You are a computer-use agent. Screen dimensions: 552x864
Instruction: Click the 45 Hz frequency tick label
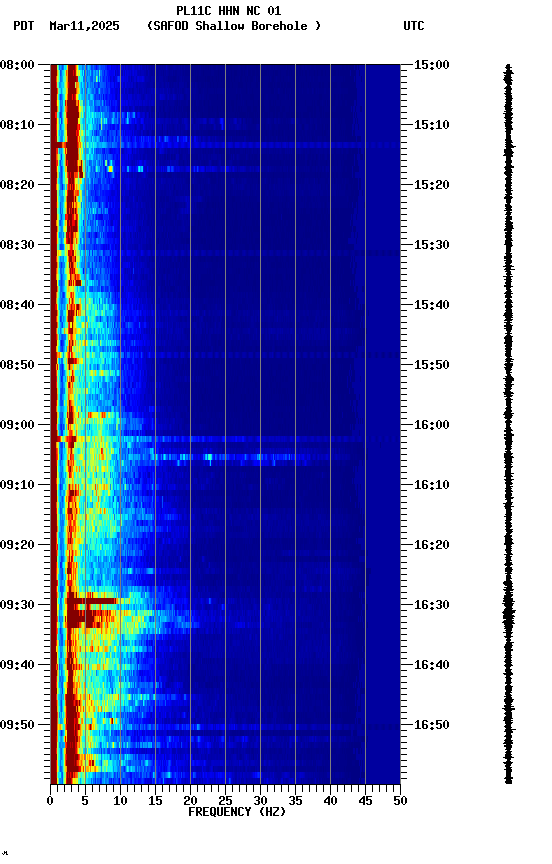365,801
